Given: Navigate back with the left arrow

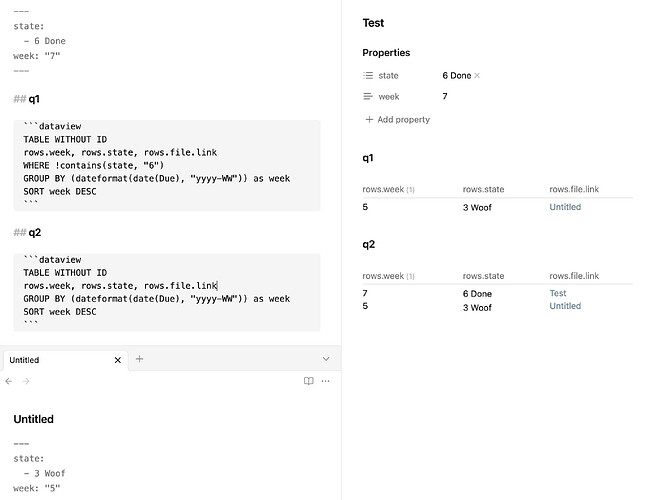Looking at the screenshot, I should (9, 381).
